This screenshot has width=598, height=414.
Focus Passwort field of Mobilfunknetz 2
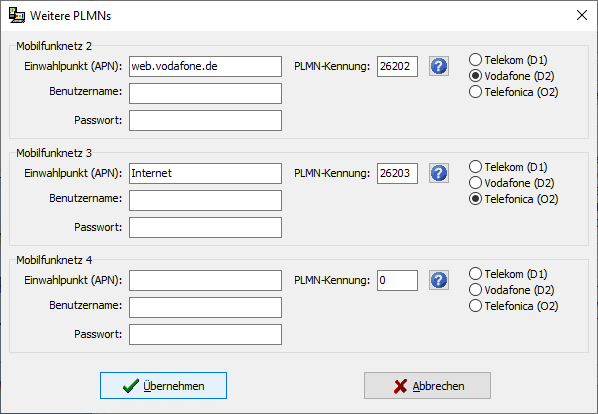point(205,120)
